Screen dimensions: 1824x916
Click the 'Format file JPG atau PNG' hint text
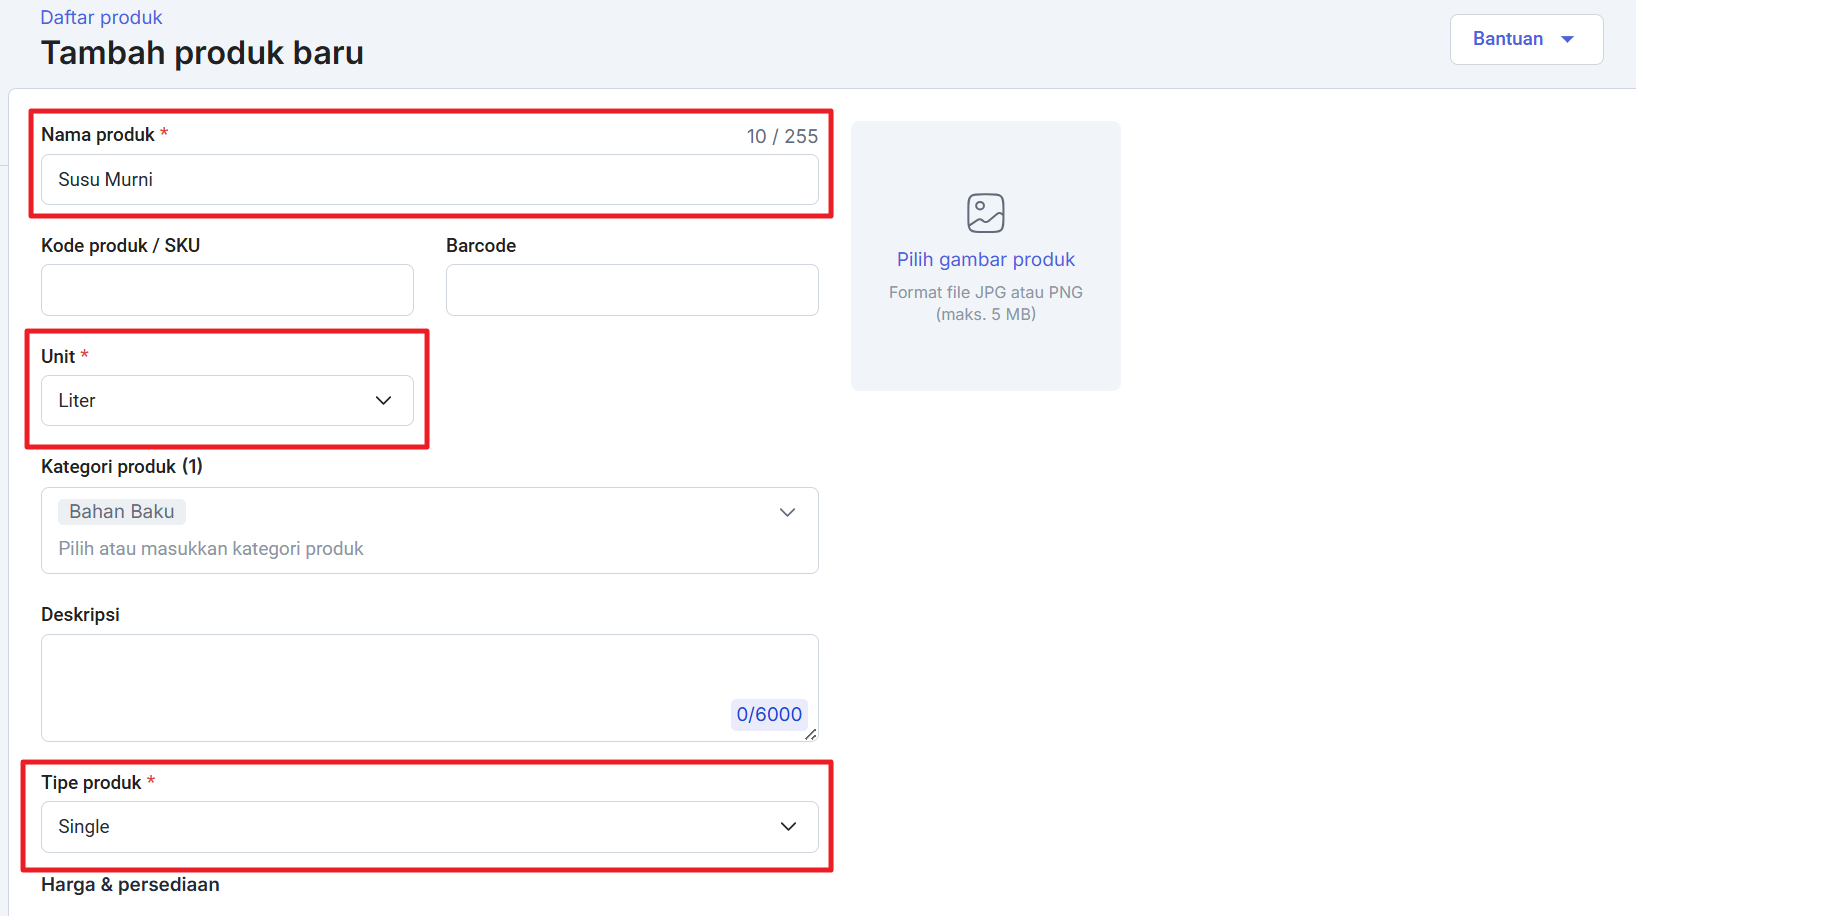pos(985,293)
